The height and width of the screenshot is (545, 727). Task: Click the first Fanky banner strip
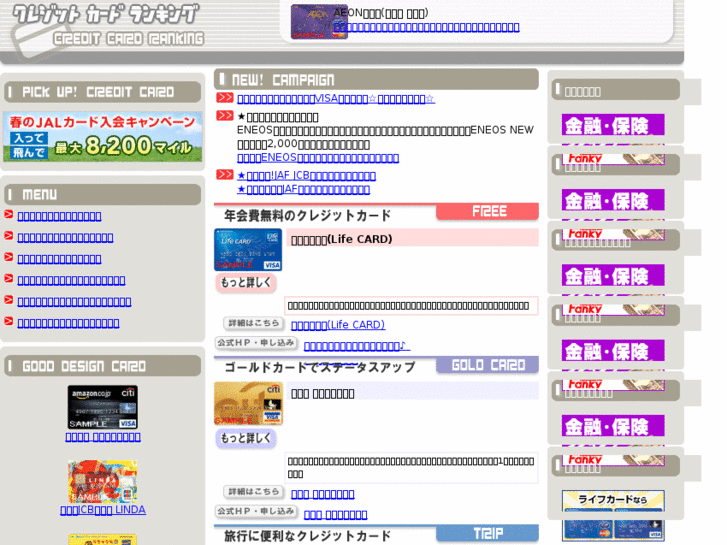point(613,159)
